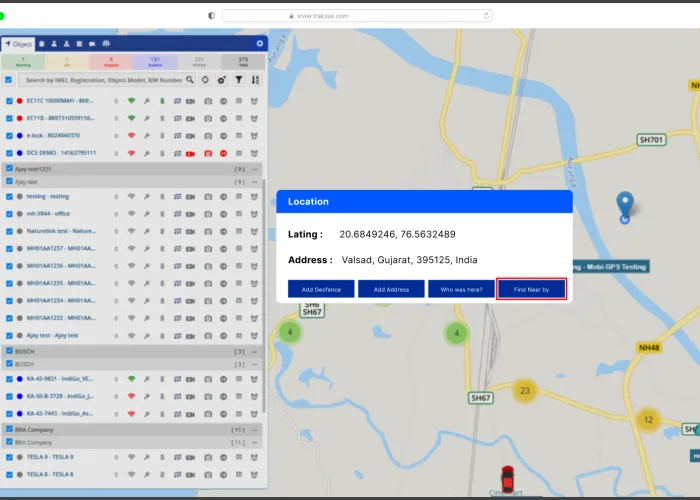Screen dimensions: 700x500
Task: Collapse the BRA Company group
Action: point(254,429)
